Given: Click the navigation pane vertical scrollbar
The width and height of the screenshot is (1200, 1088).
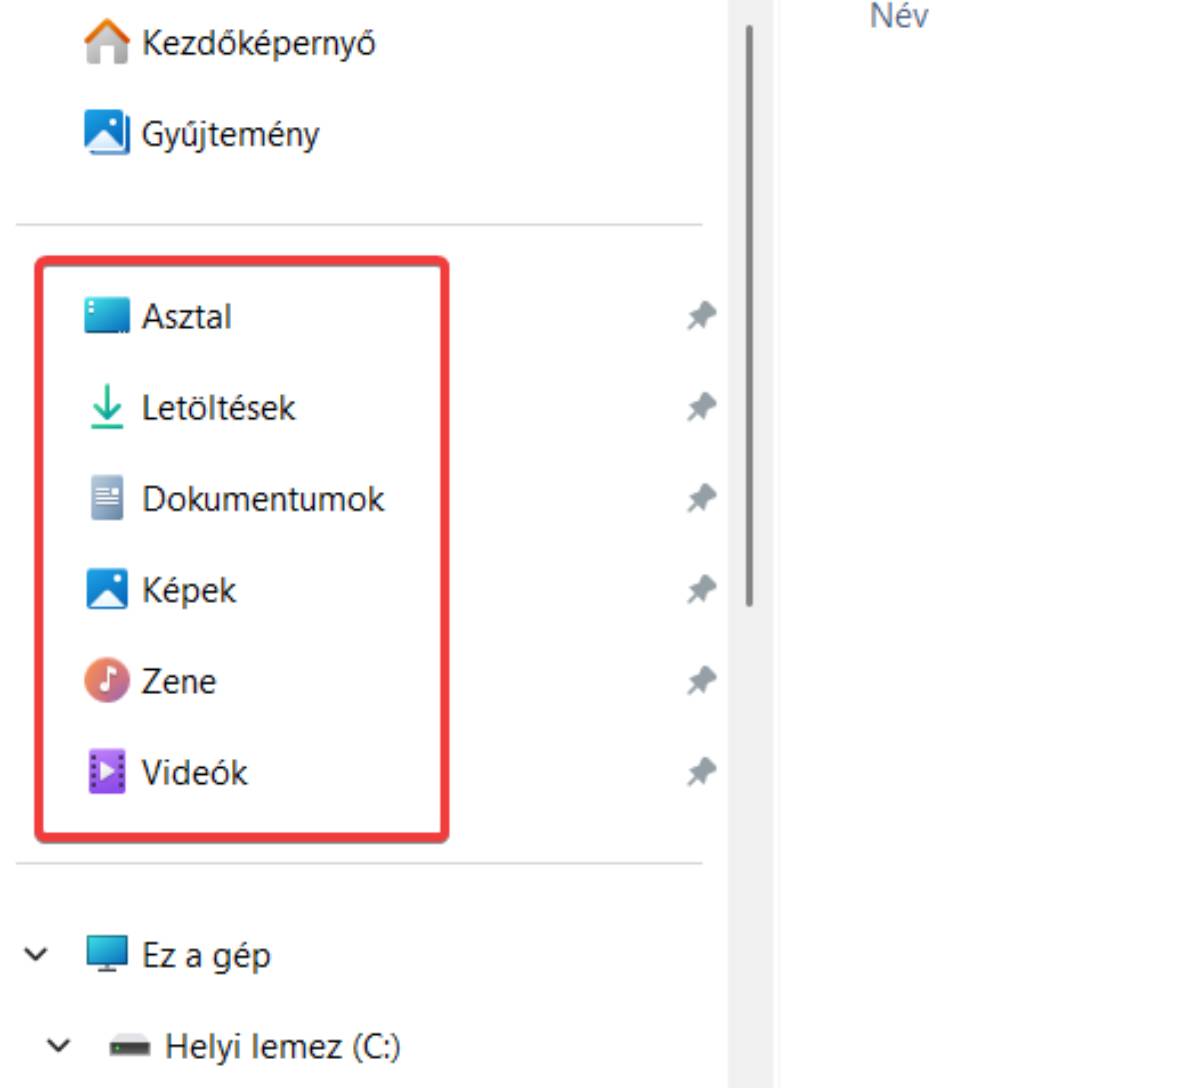Looking at the screenshot, I should tap(749, 316).
